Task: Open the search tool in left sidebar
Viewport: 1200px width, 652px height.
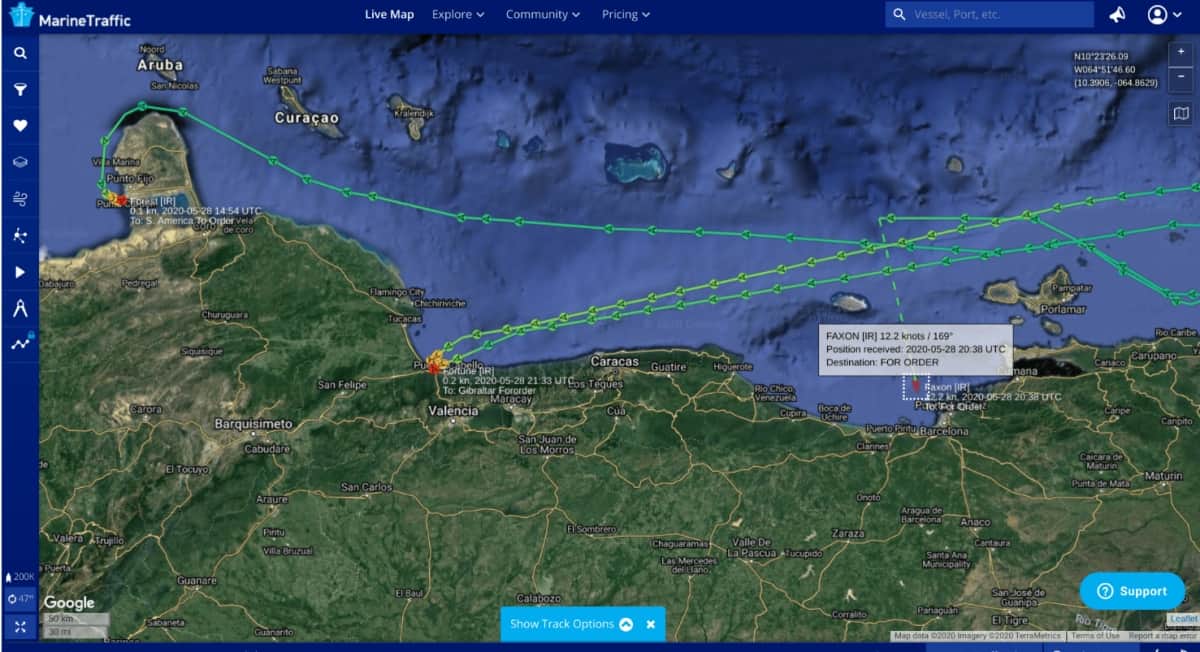Action: [20, 53]
